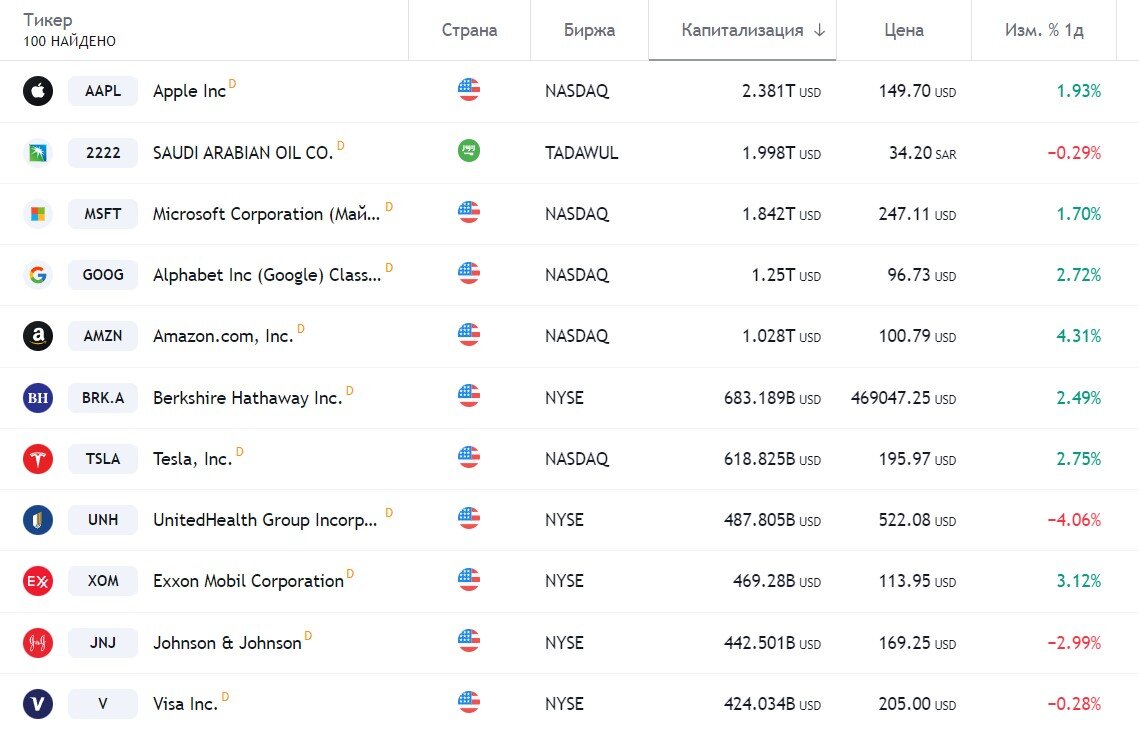Click Johnson & Johnson's −2.99% change
This screenshot has height=734, width=1139.
coord(1074,642)
